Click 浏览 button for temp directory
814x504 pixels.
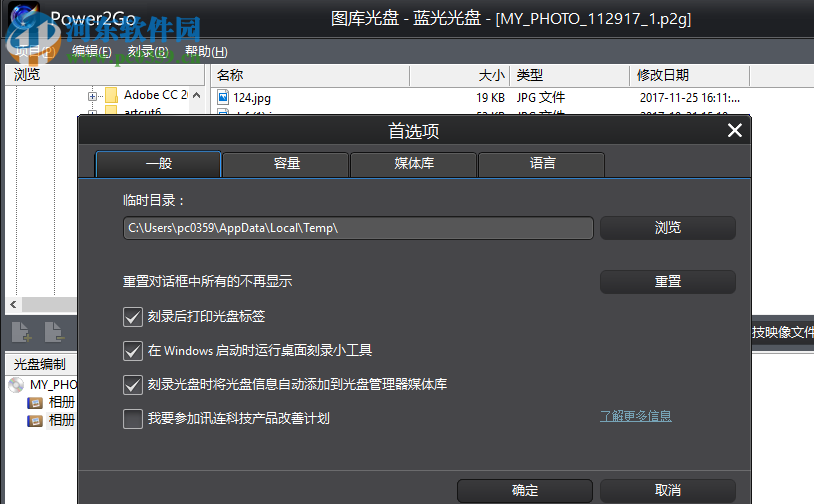[668, 228]
